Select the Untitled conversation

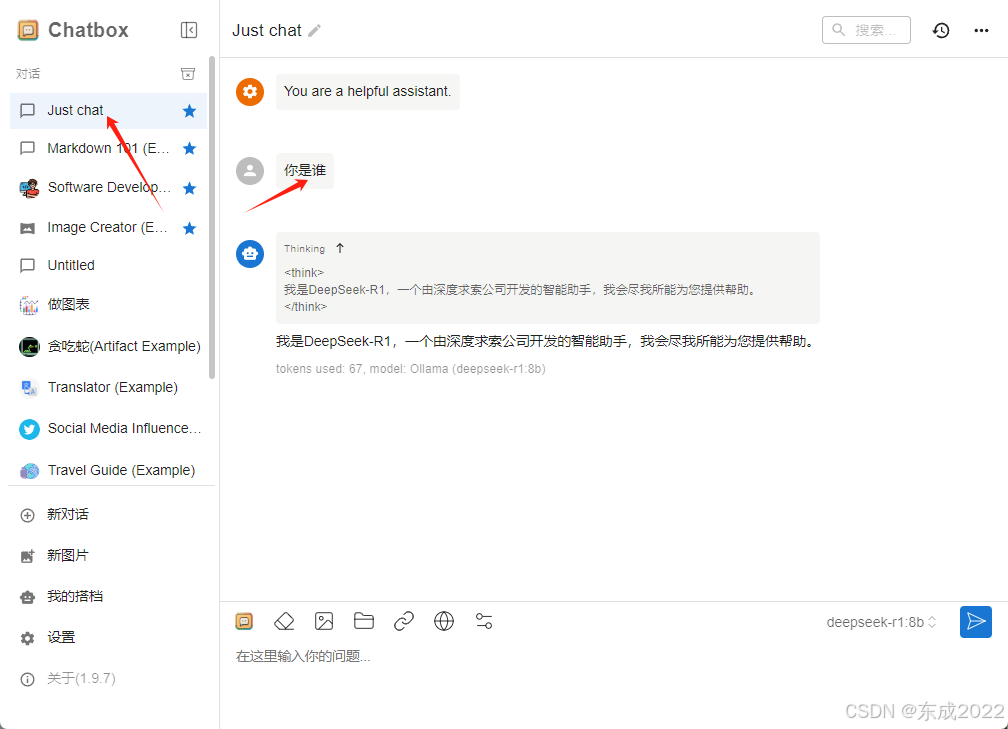pyautogui.click(x=108, y=266)
